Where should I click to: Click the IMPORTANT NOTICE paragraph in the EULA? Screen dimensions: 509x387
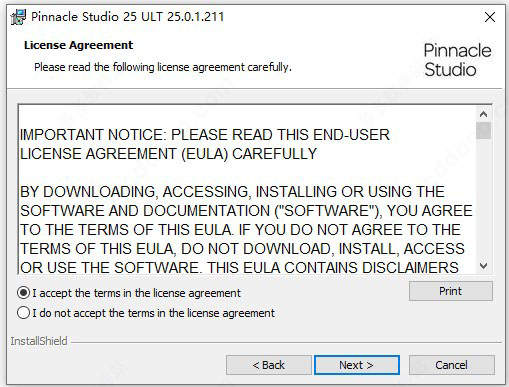205,144
